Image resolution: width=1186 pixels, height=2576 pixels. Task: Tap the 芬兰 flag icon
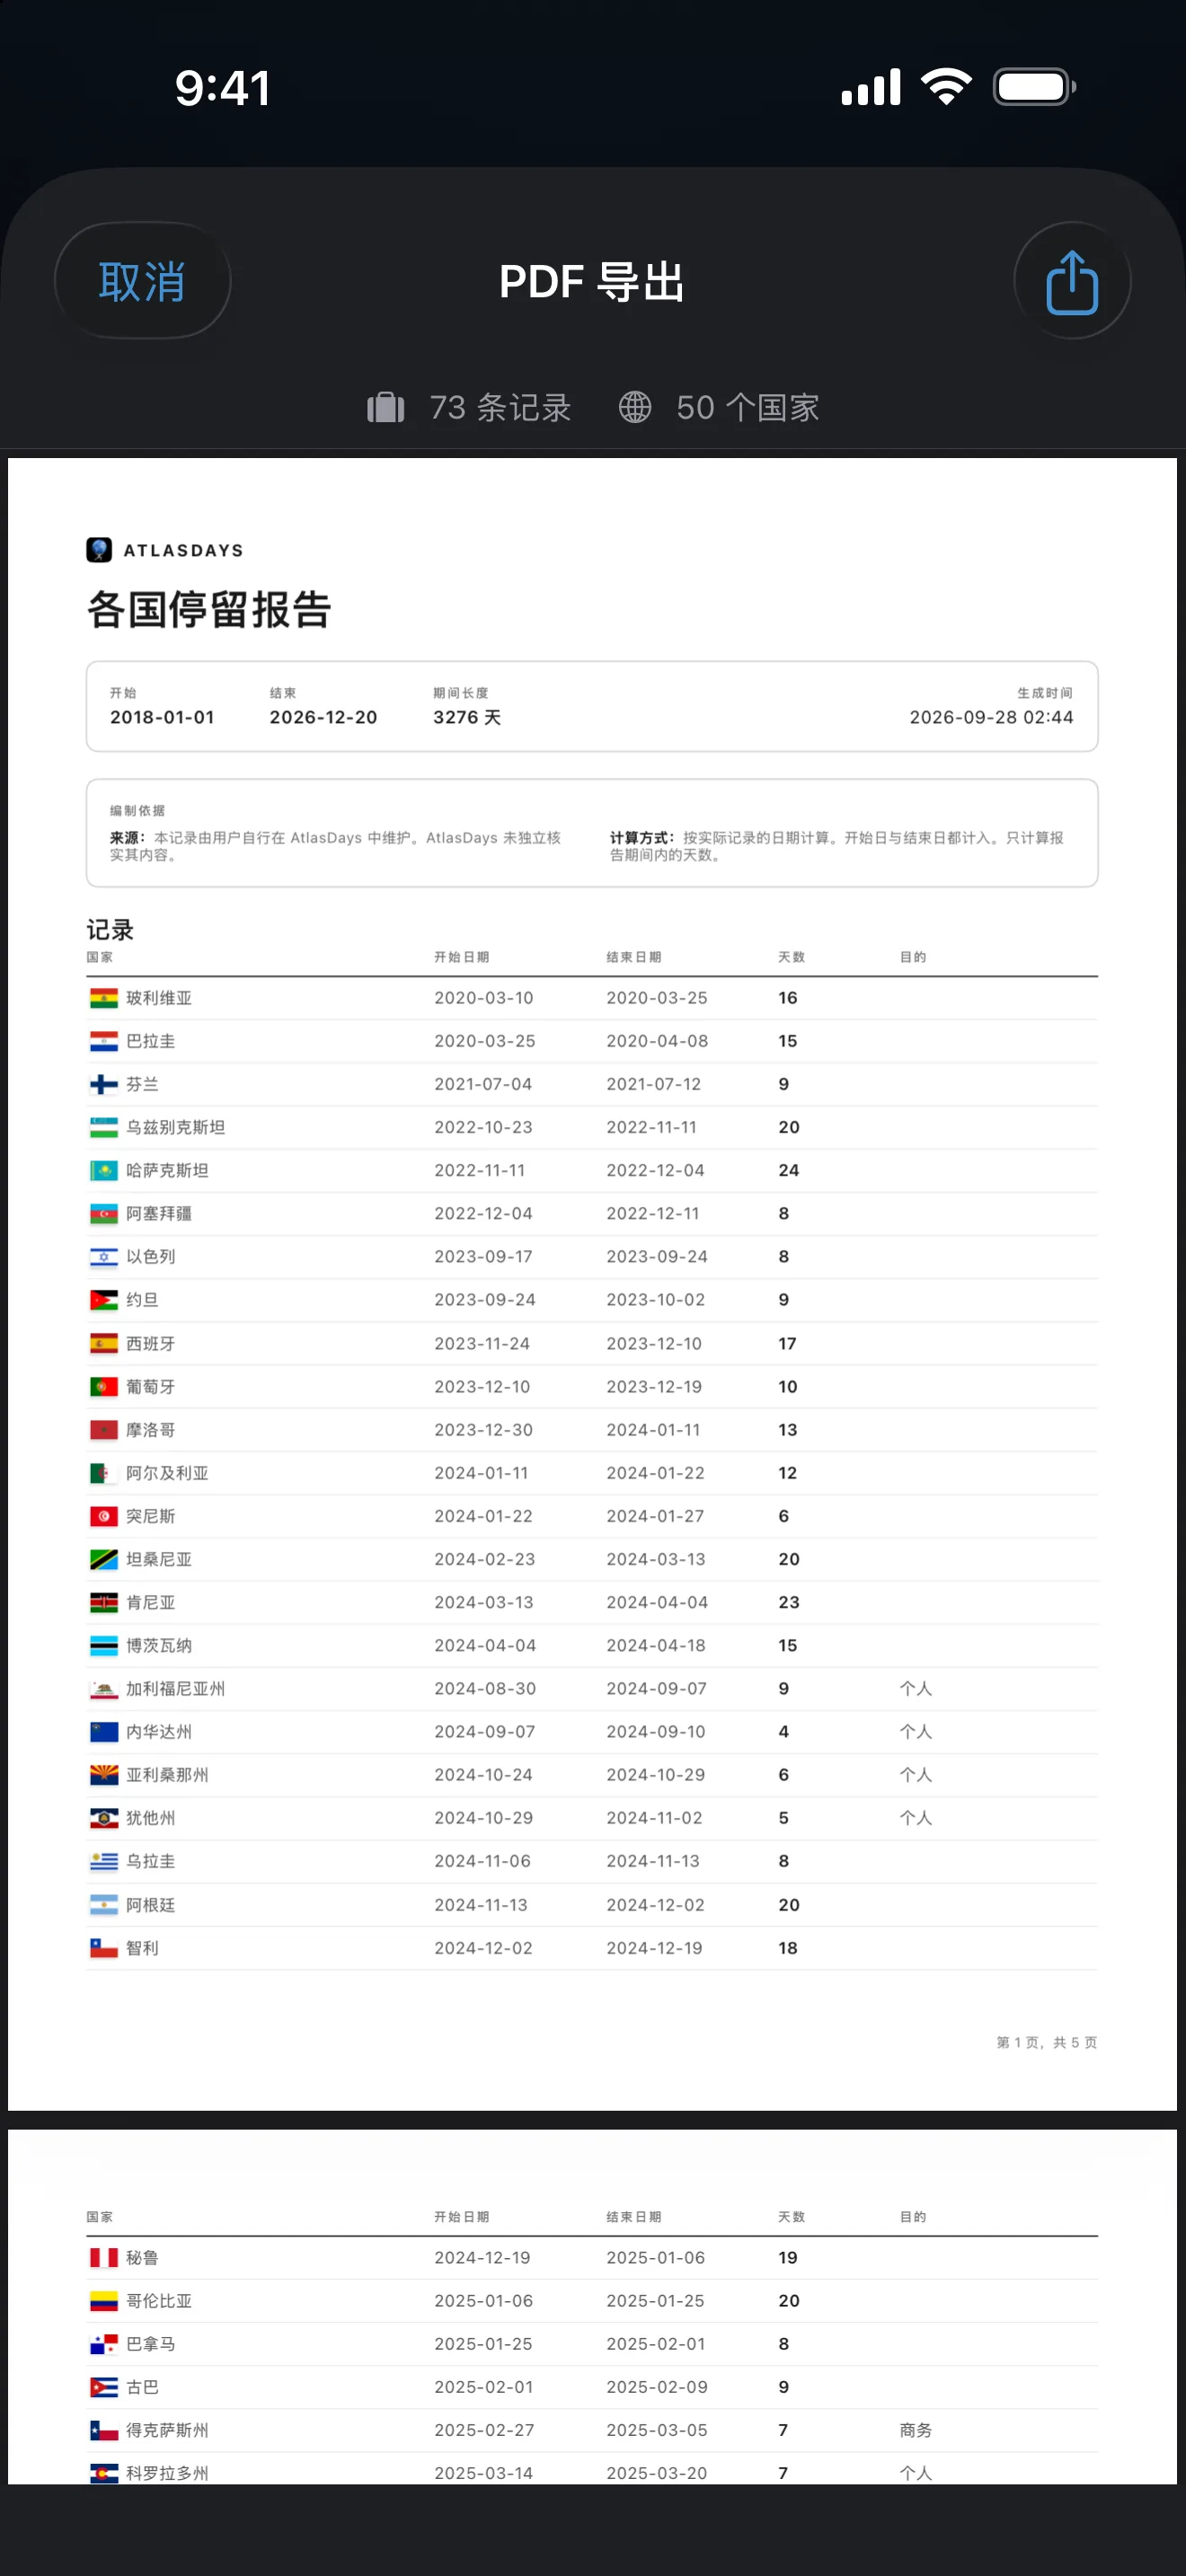[x=104, y=1084]
